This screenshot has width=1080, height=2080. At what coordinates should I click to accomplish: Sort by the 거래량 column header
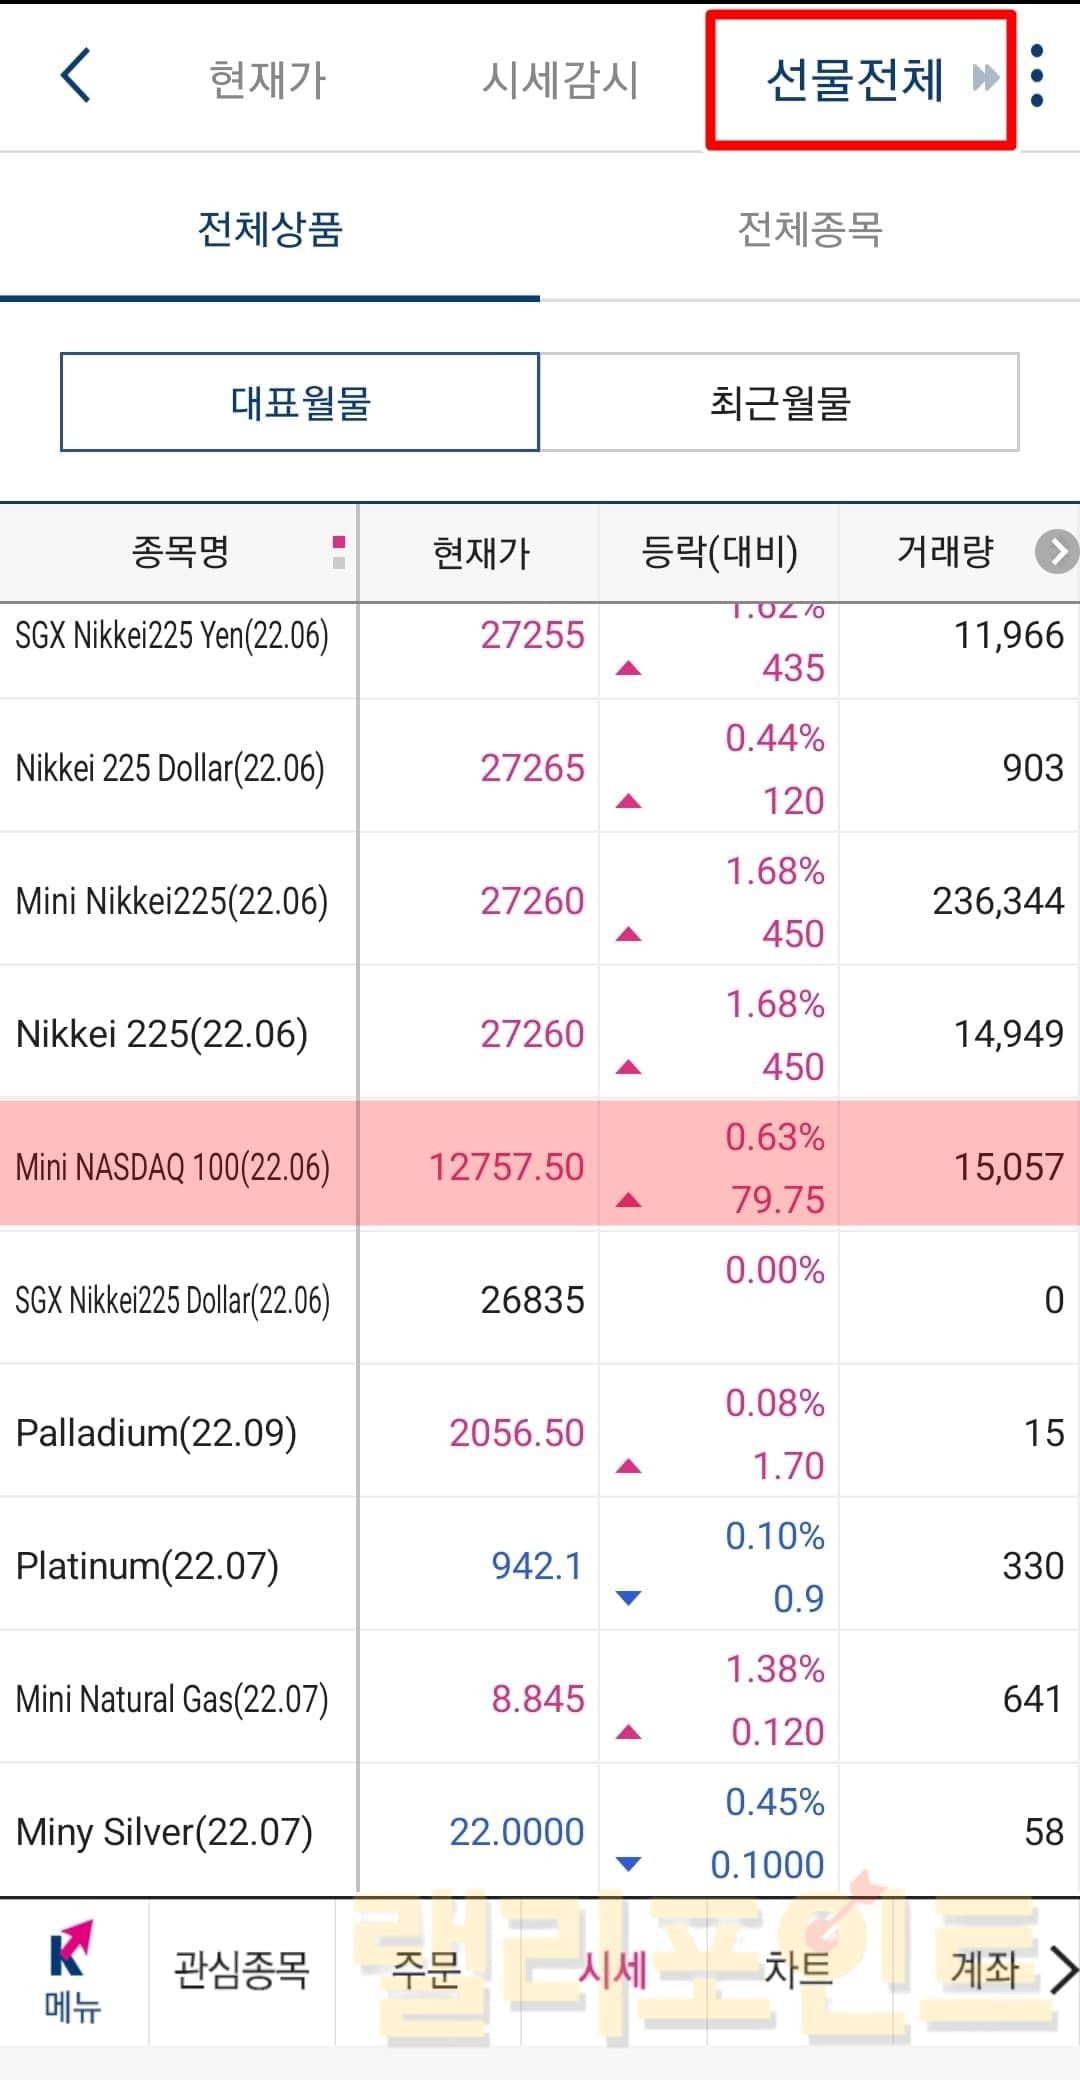pos(945,552)
